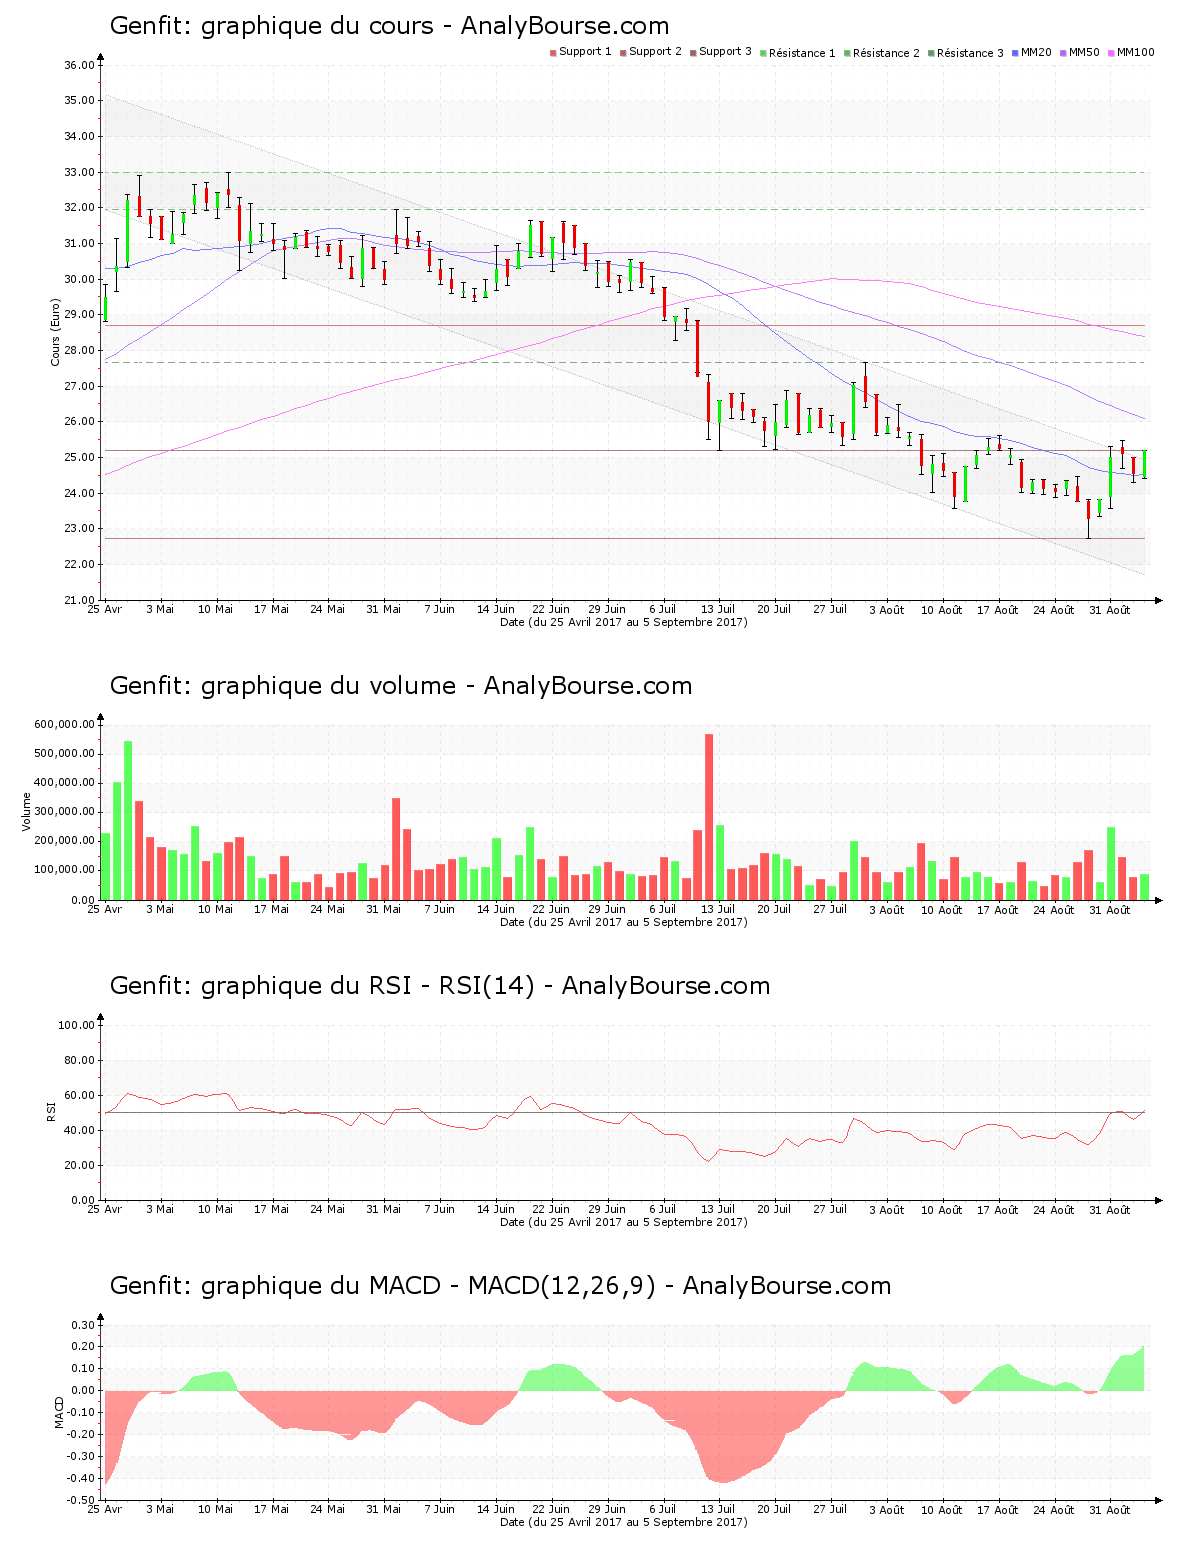Click the 20.00 value on the RSI axis

tap(79, 1165)
